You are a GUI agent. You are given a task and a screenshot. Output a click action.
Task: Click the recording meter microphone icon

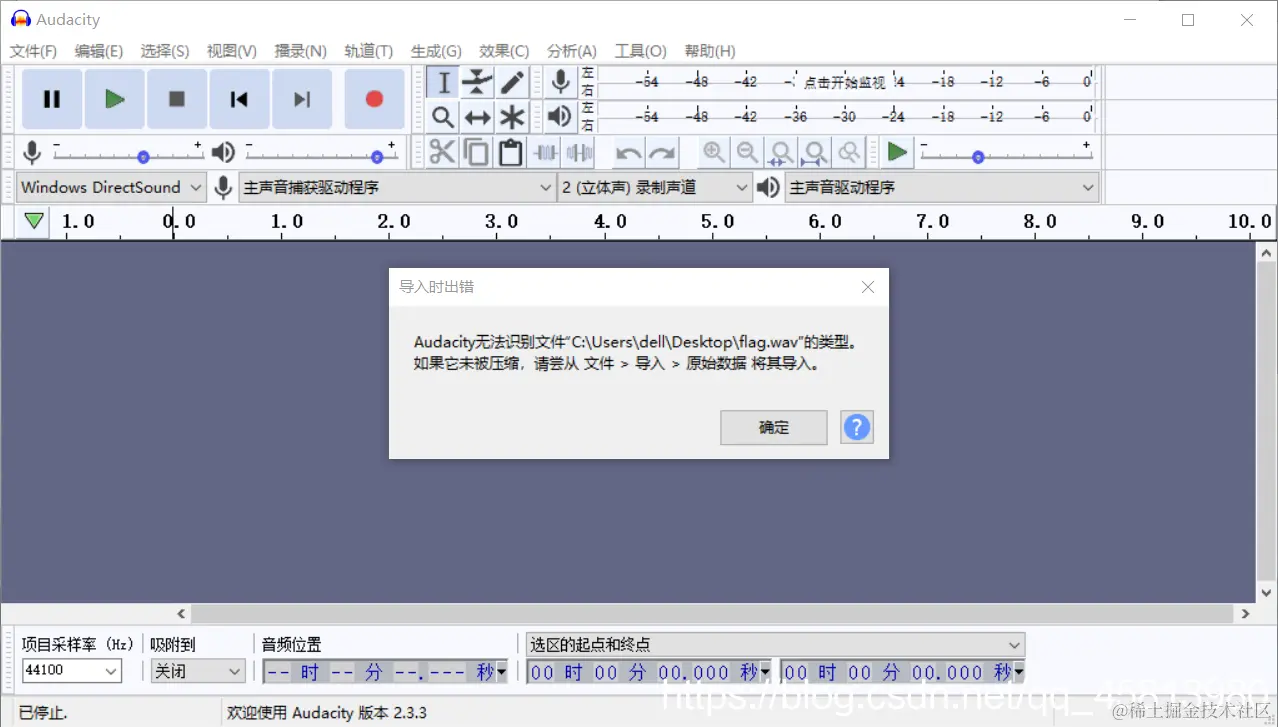(561, 82)
